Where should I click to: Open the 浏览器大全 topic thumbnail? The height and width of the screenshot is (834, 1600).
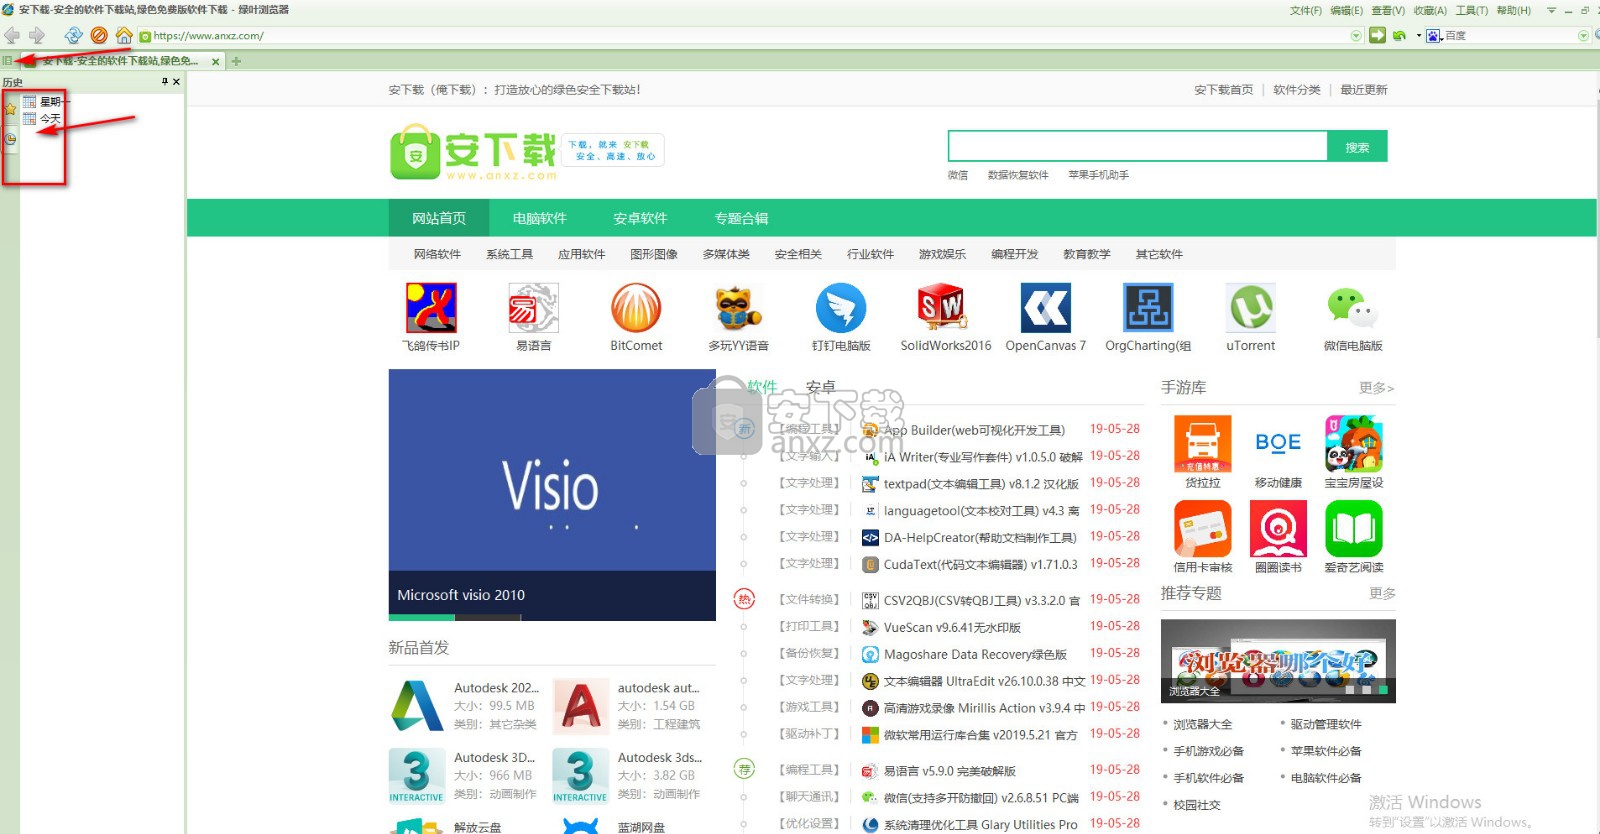click(1278, 661)
